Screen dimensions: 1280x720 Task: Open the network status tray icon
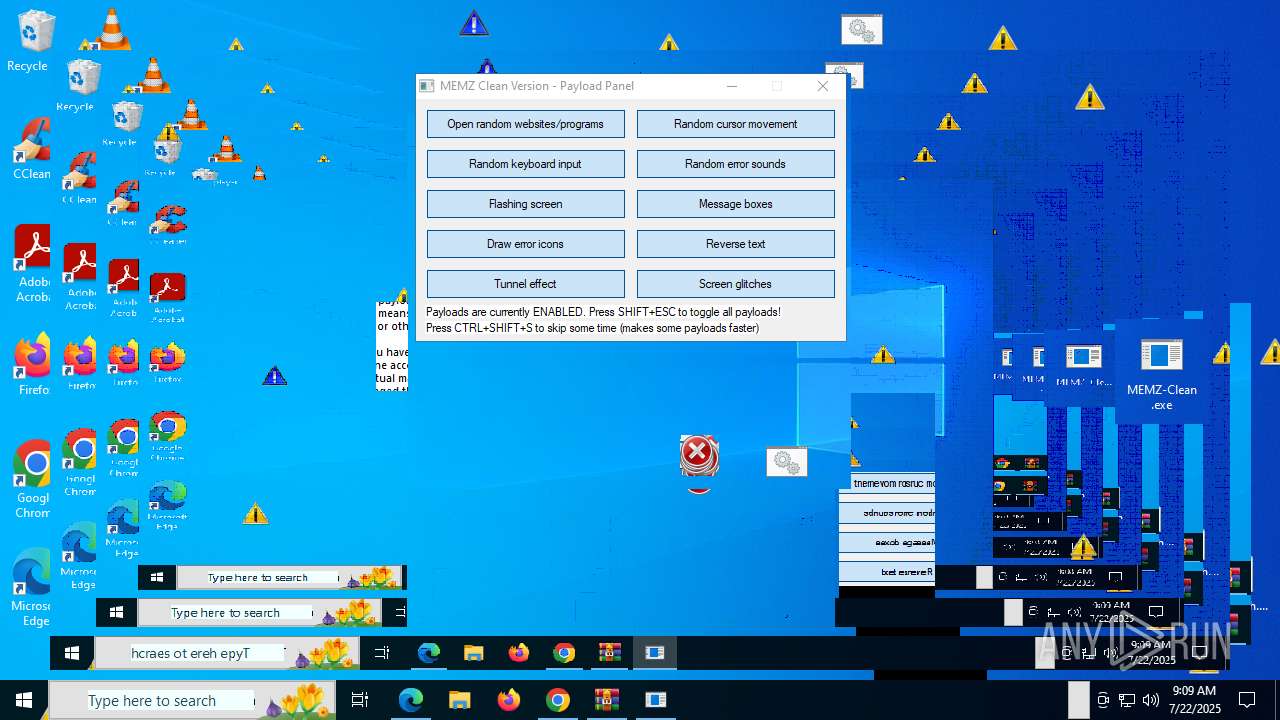(x=1127, y=700)
